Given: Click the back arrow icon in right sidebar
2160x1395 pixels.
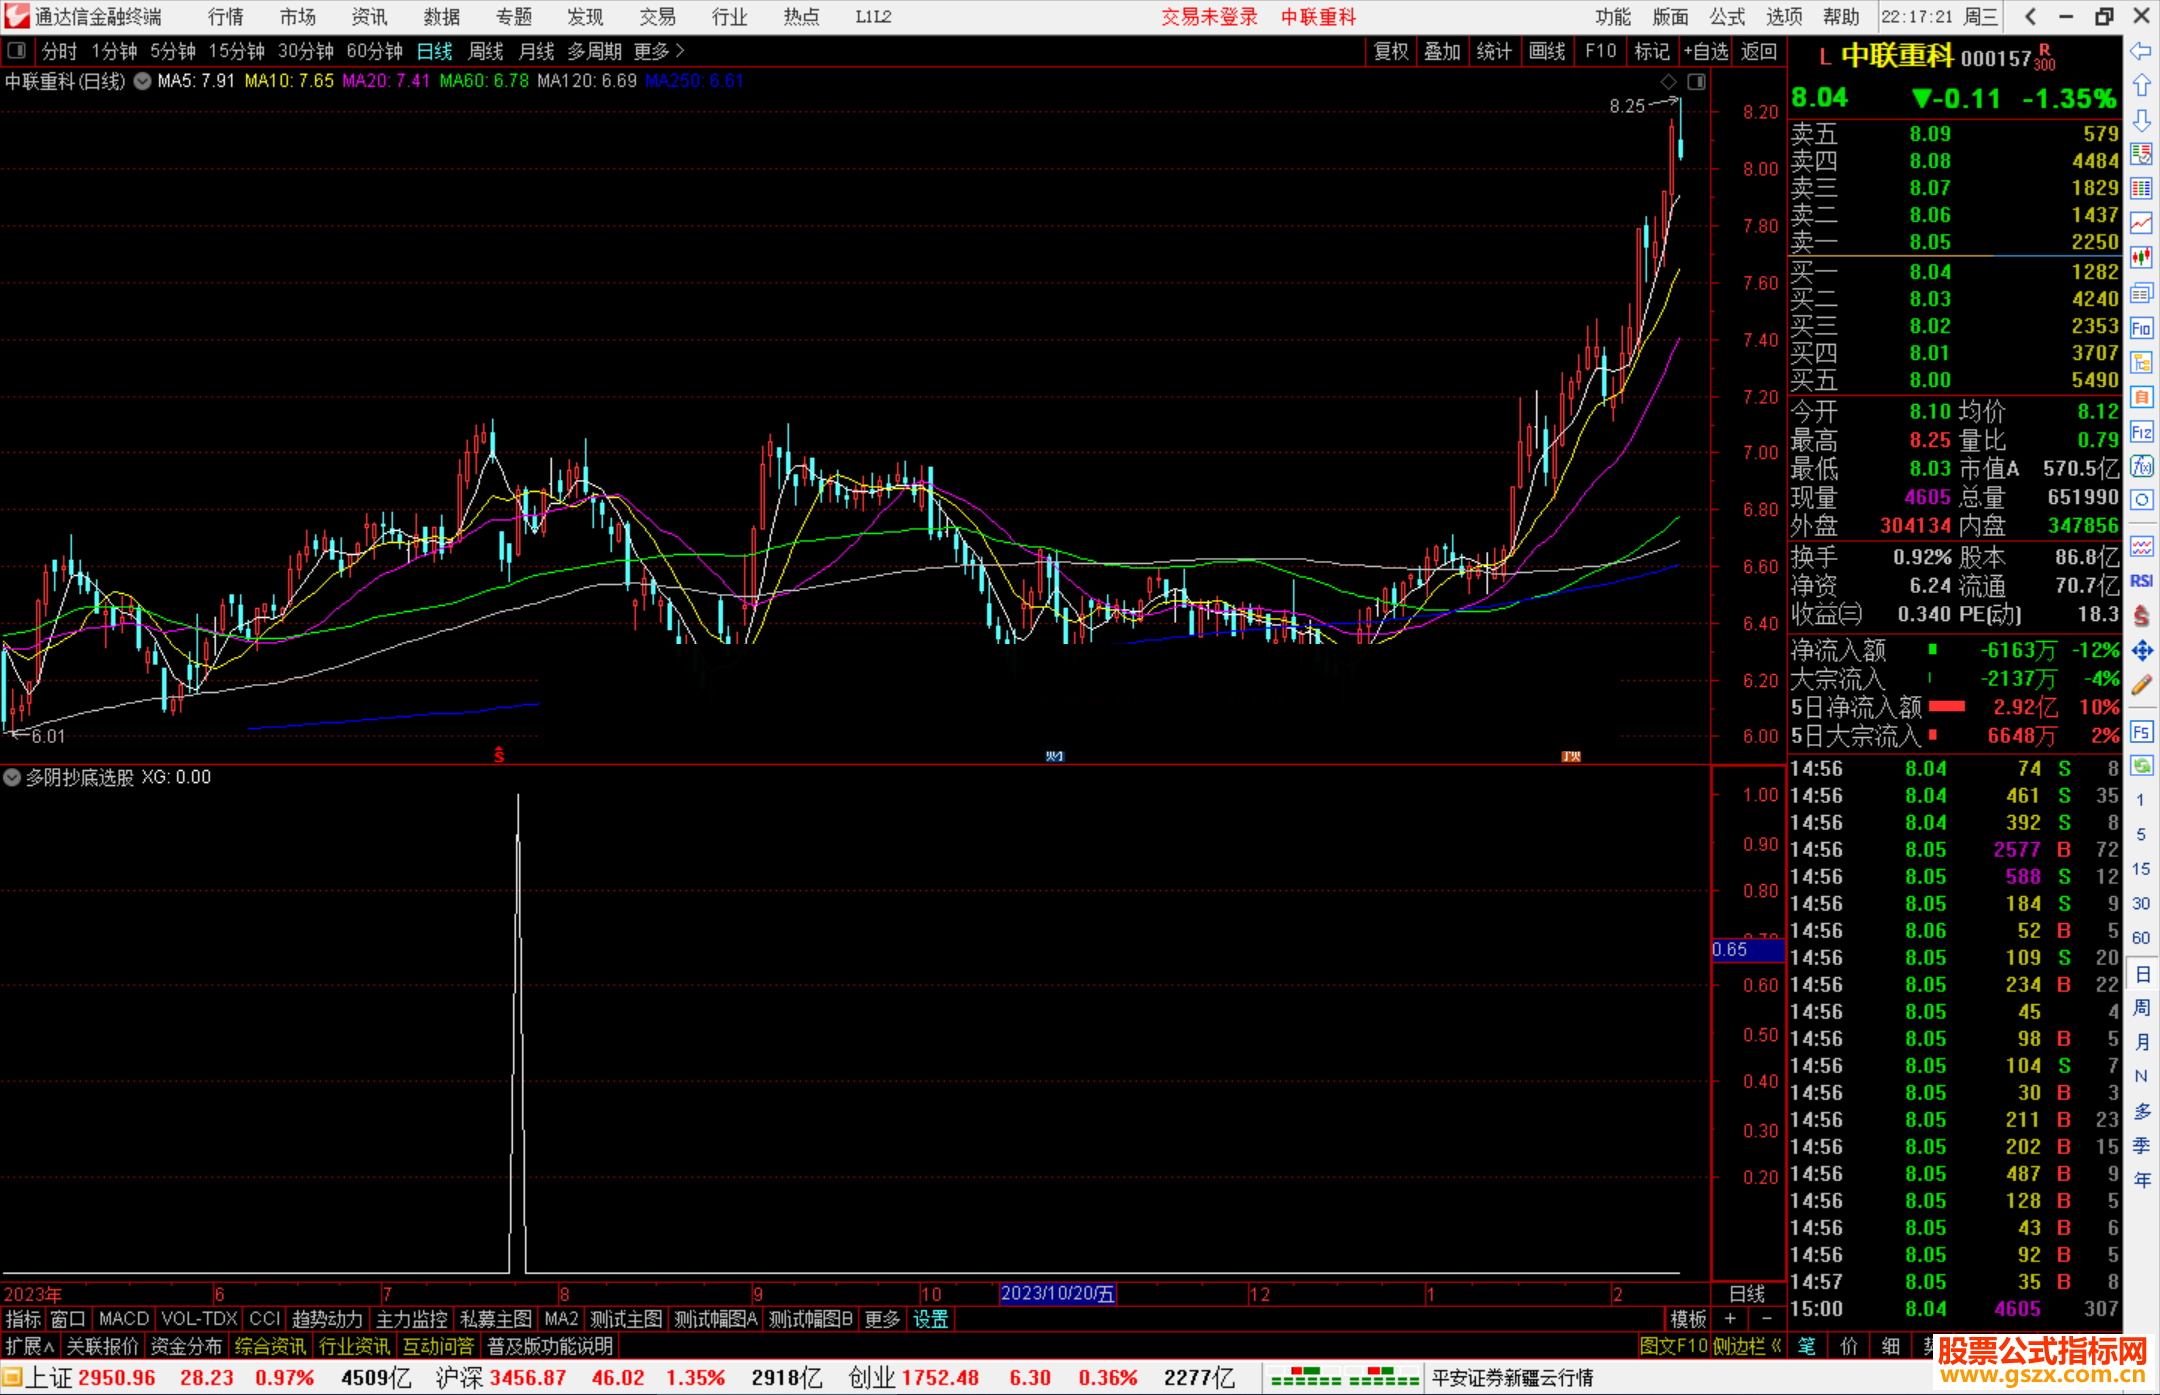Looking at the screenshot, I should pyautogui.click(x=2141, y=52).
